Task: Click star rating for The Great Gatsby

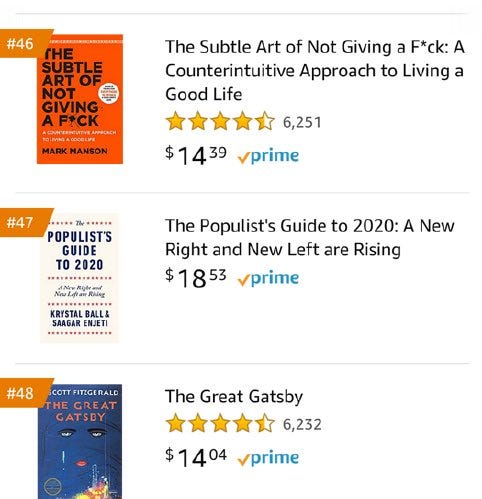Action: [220, 423]
